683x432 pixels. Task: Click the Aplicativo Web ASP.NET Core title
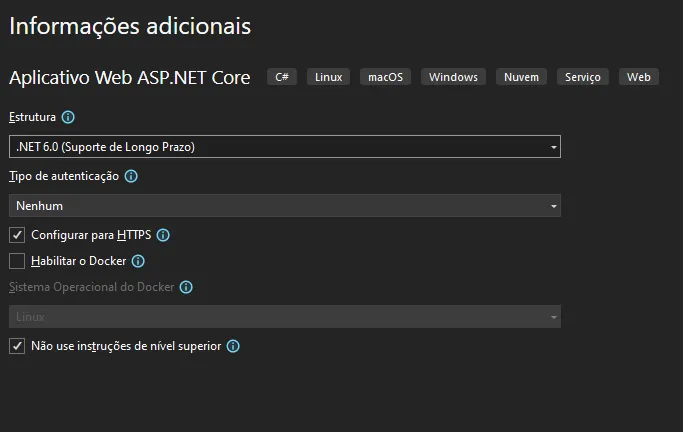click(x=130, y=77)
